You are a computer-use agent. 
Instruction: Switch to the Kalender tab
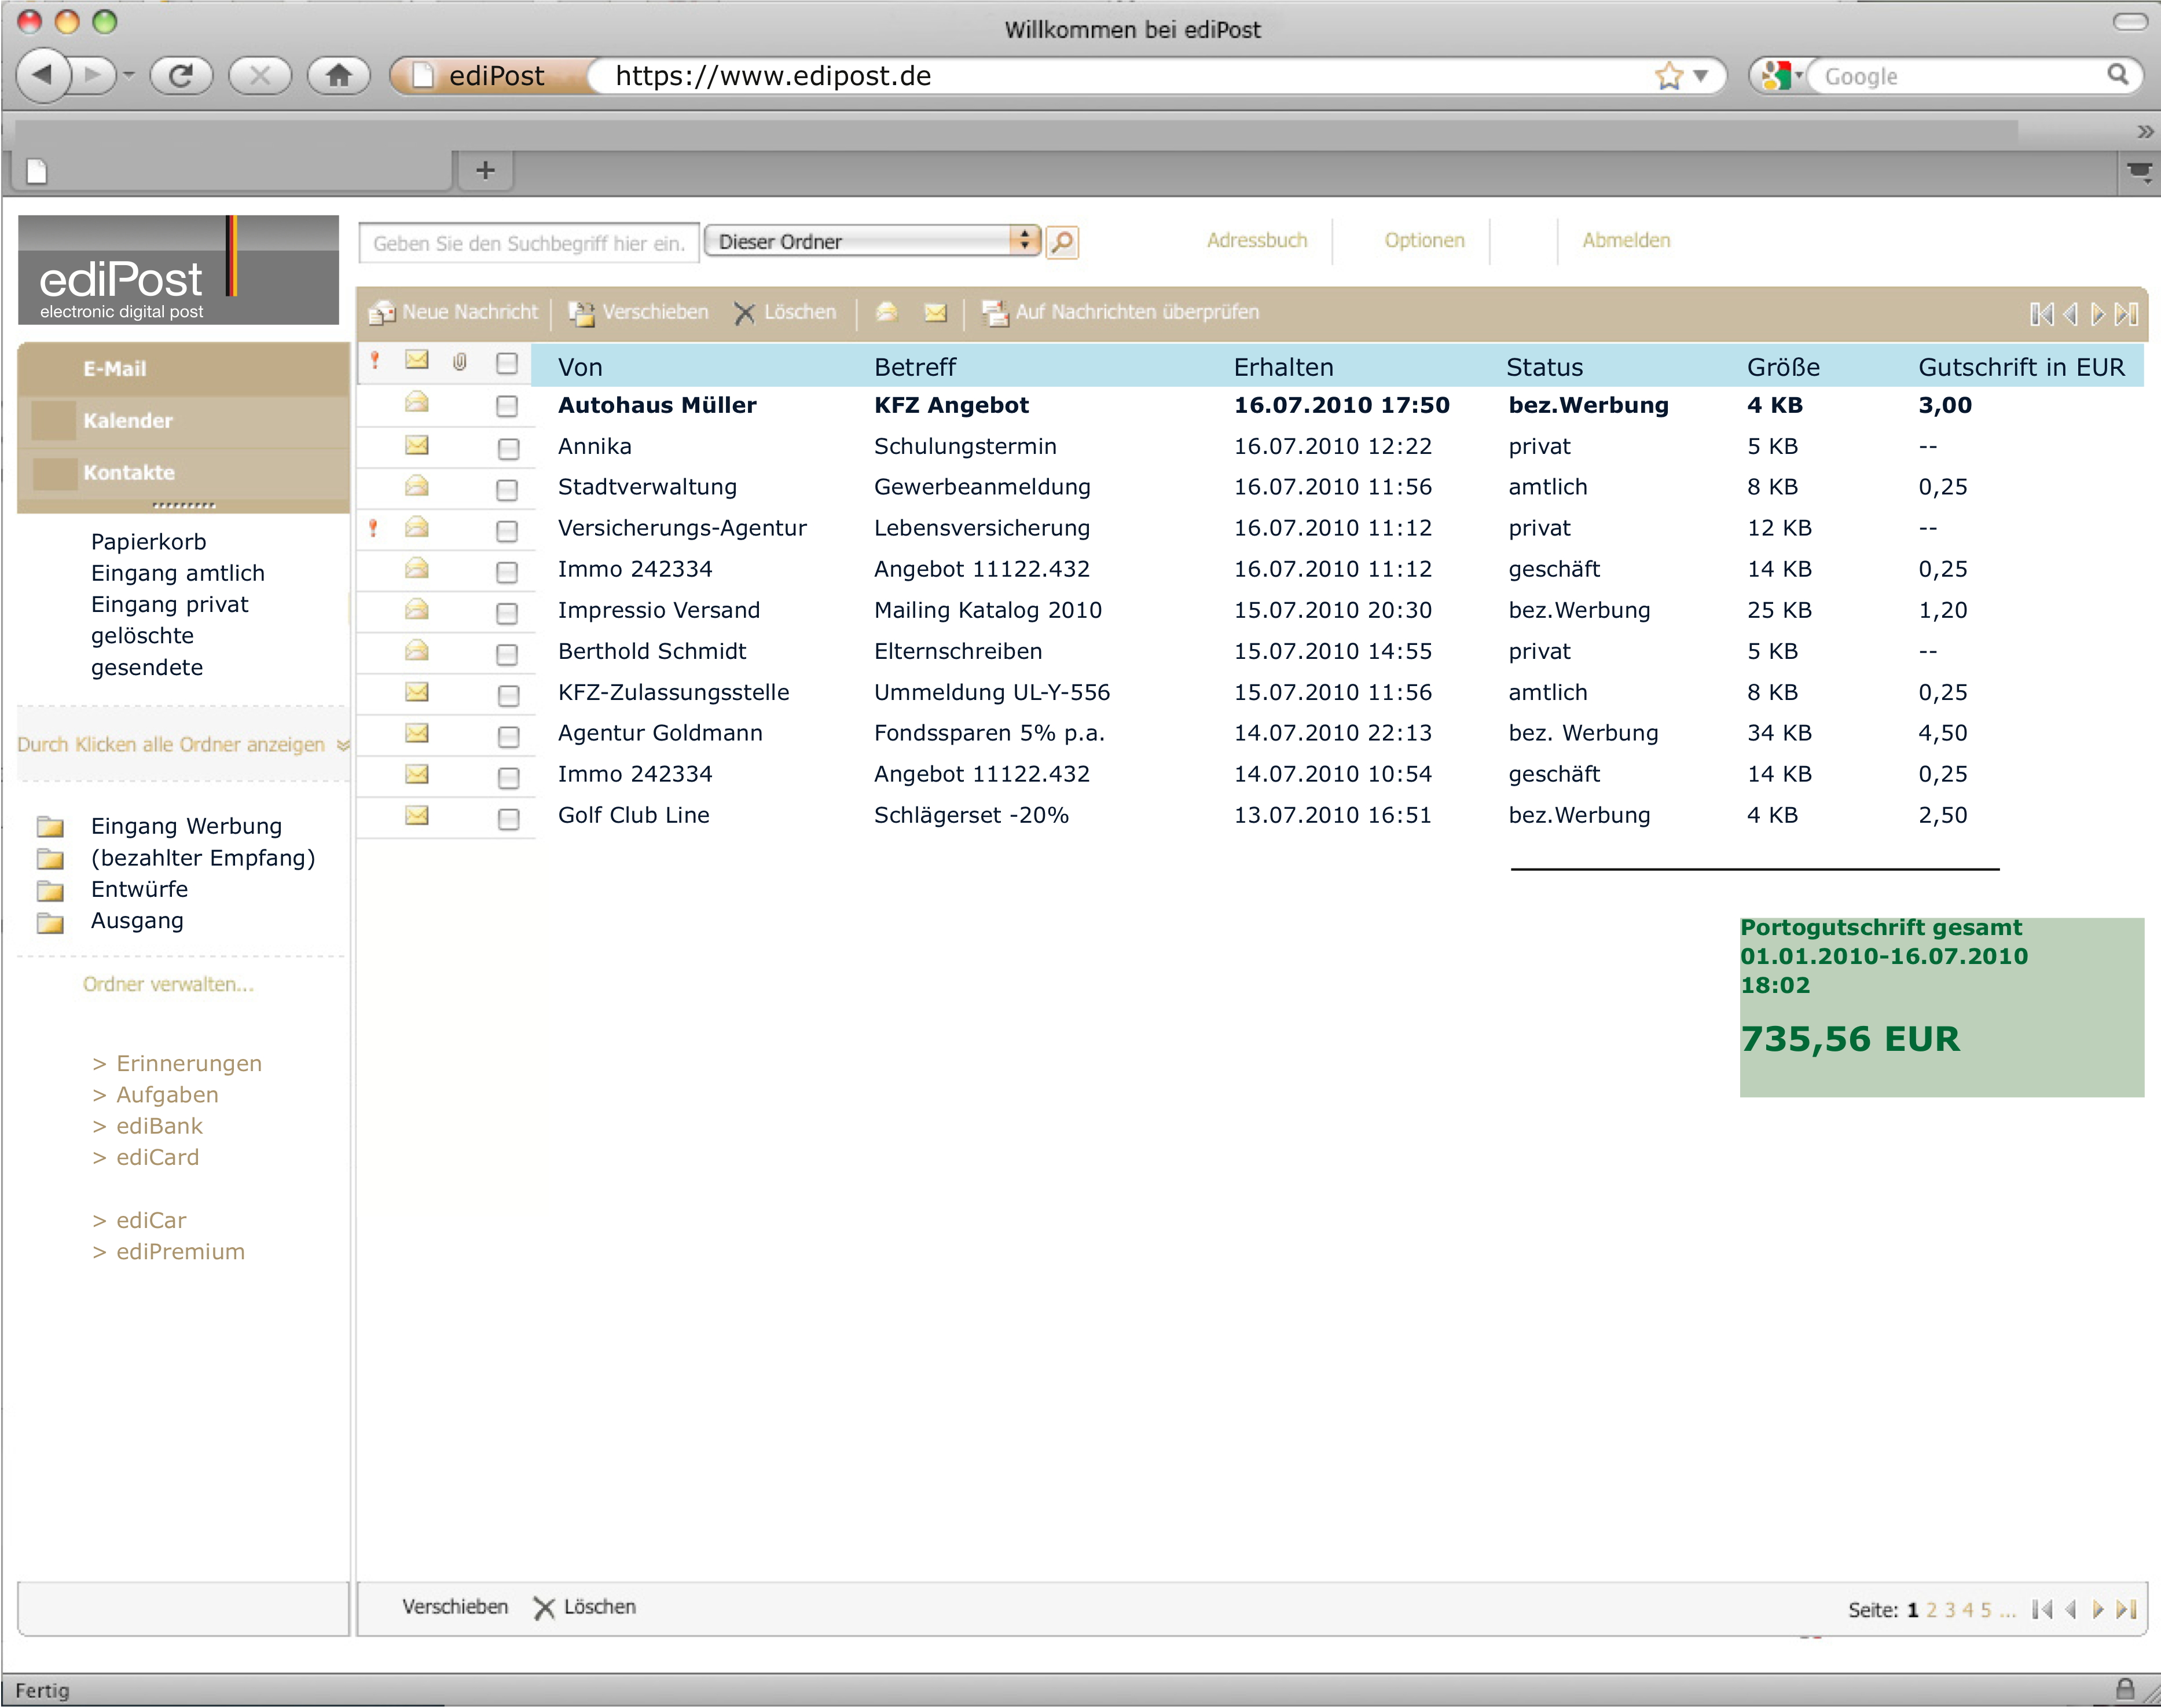[x=128, y=421]
